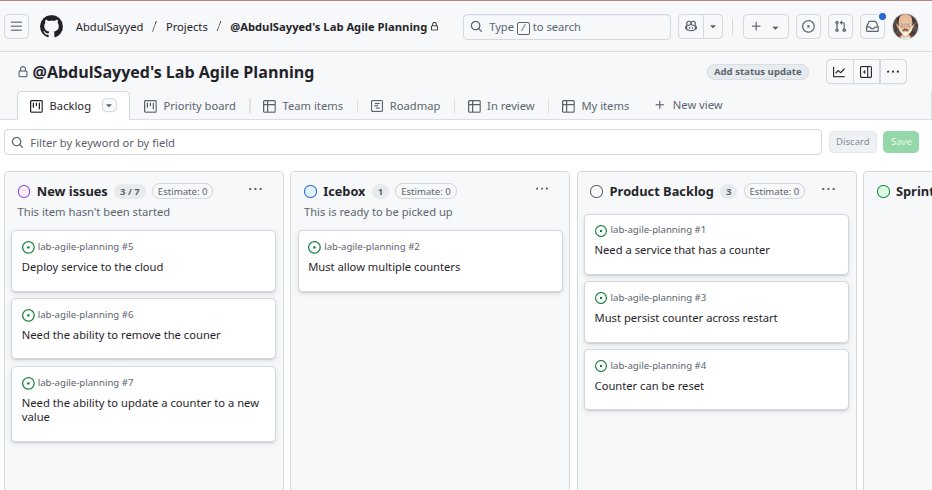The image size is (932, 490).
Task: Open pull requests icon in header
Action: [x=840, y=27]
